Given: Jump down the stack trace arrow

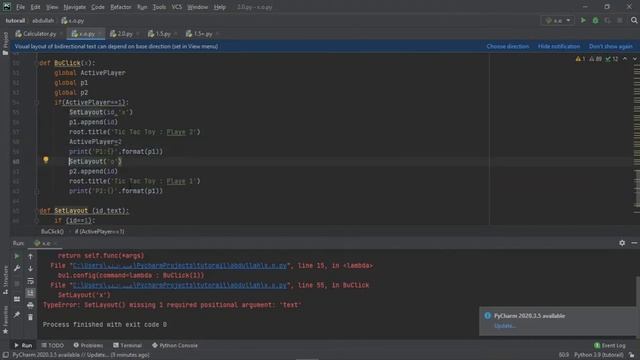Looking at the screenshot, I should (30, 268).
